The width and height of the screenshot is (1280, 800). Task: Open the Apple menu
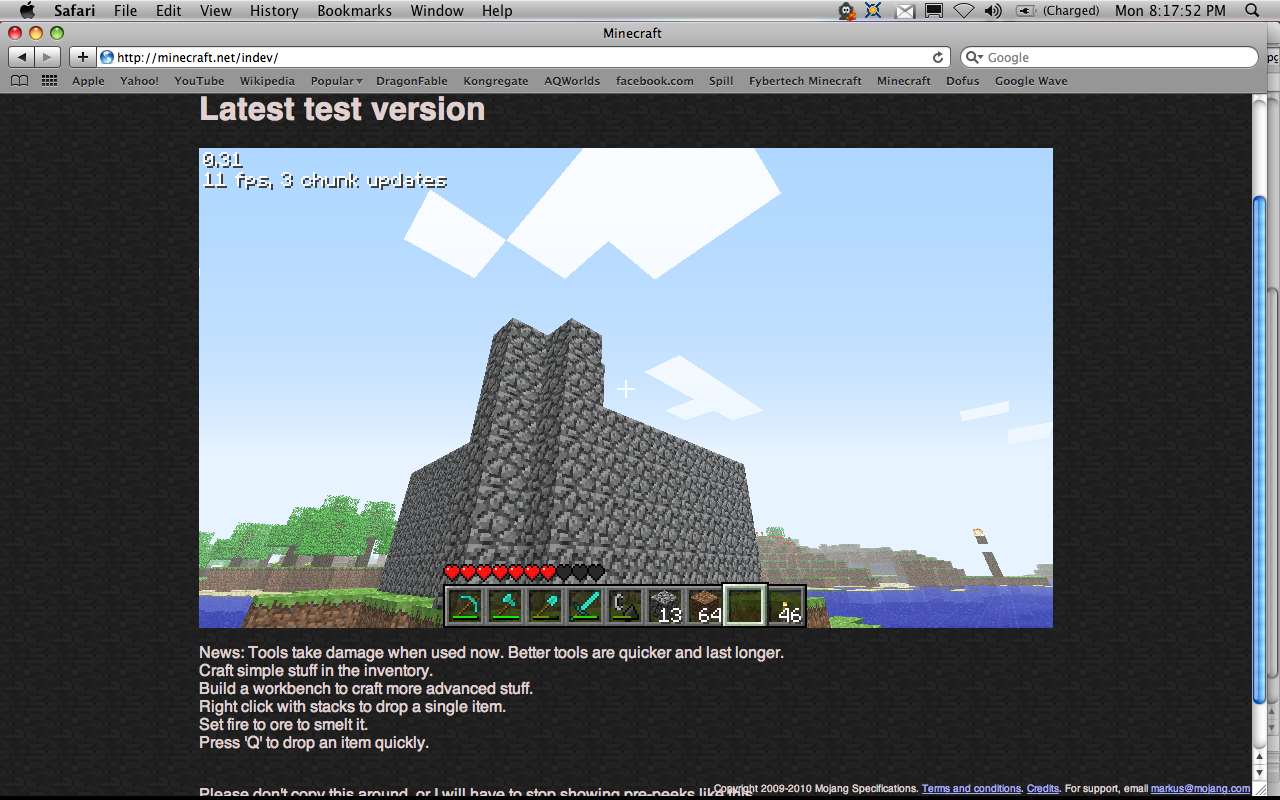click(x=27, y=11)
